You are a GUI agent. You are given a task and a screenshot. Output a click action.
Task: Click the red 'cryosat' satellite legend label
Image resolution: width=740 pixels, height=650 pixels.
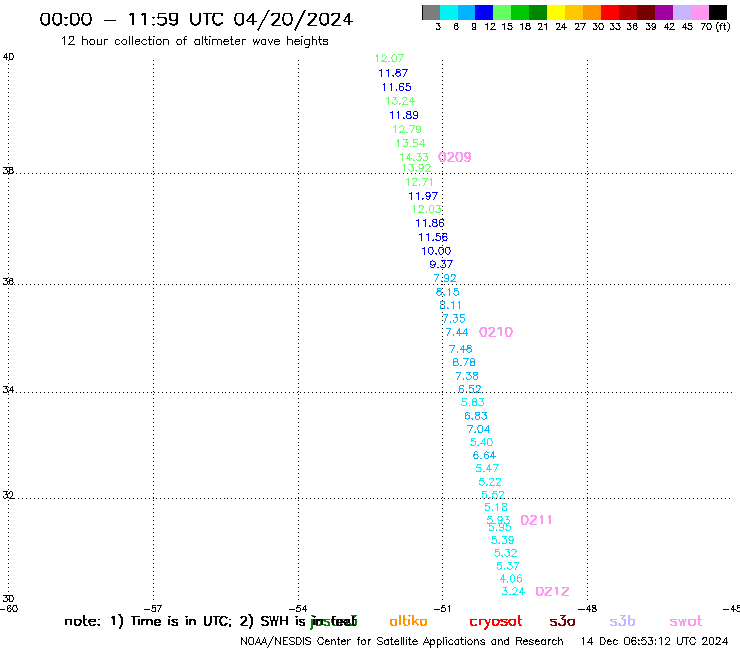pos(496,622)
